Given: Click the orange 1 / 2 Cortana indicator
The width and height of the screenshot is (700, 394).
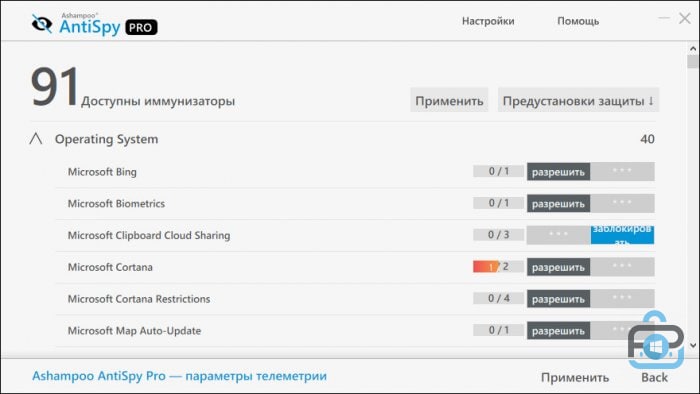Looking at the screenshot, I should (498, 266).
